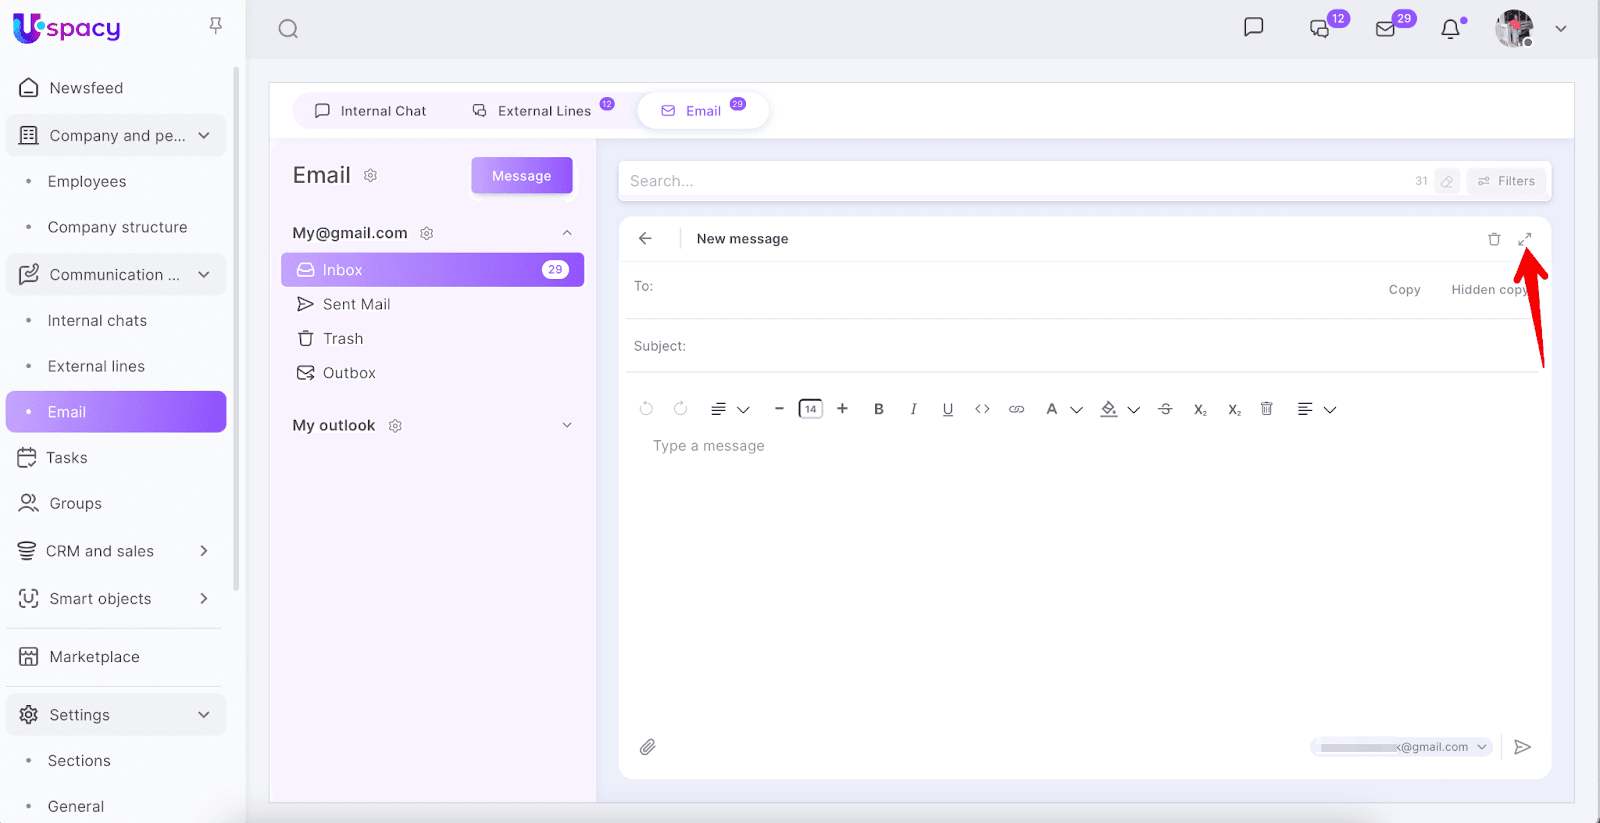This screenshot has height=823, width=1600.
Task: Open the text fill color picker
Action: pos(1109,409)
